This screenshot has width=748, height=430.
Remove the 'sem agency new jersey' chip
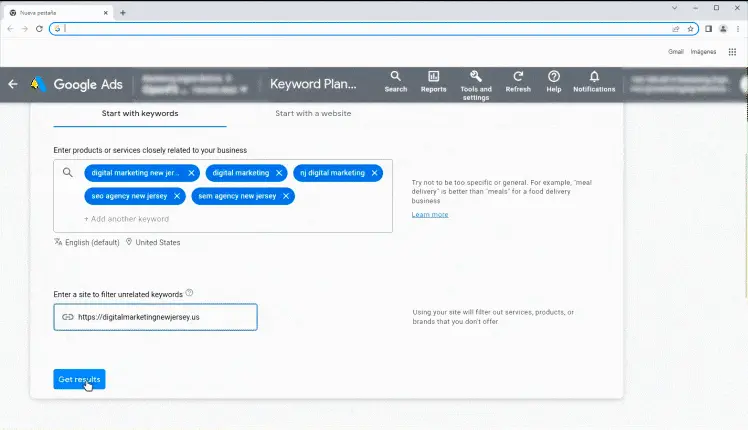click(x=286, y=196)
